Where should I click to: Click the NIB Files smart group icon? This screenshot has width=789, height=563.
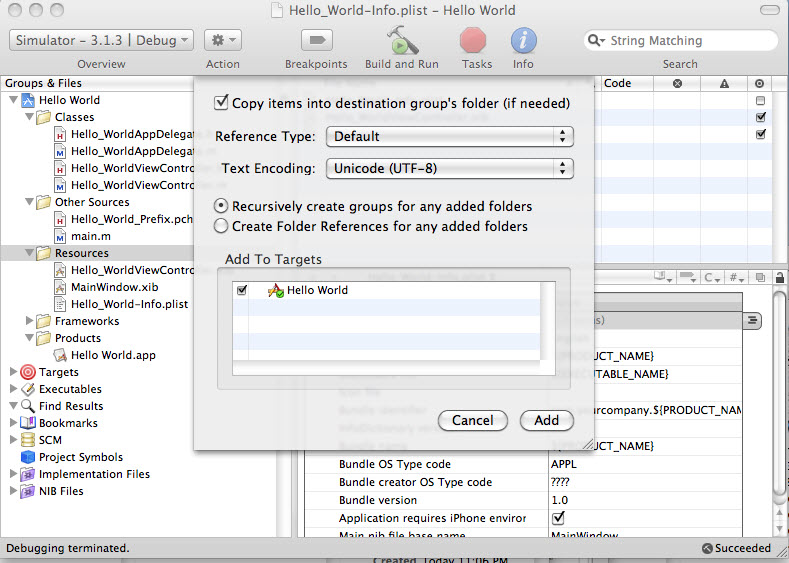point(28,491)
